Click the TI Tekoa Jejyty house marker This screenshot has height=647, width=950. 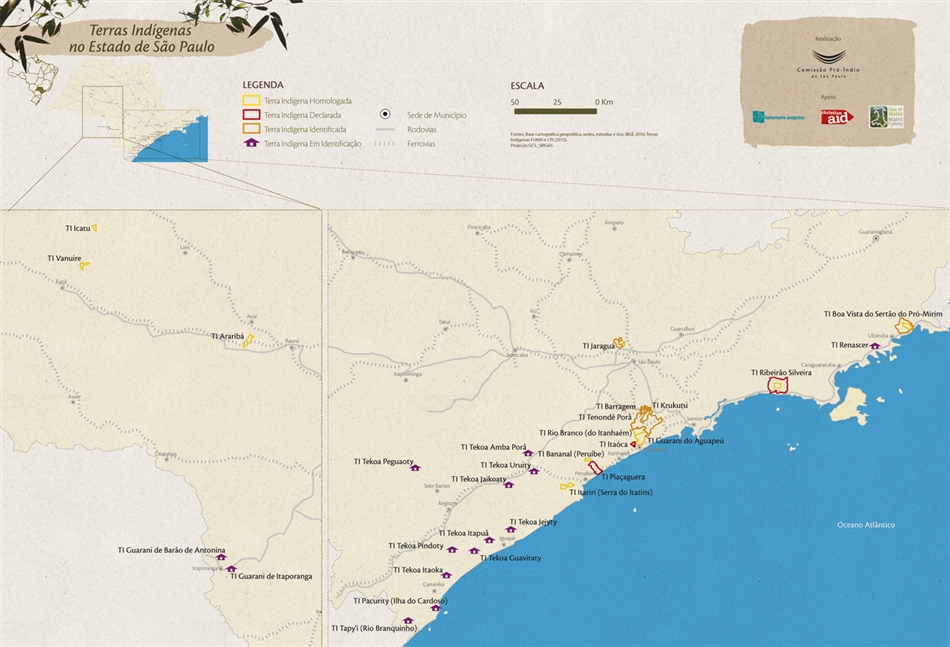510,530
